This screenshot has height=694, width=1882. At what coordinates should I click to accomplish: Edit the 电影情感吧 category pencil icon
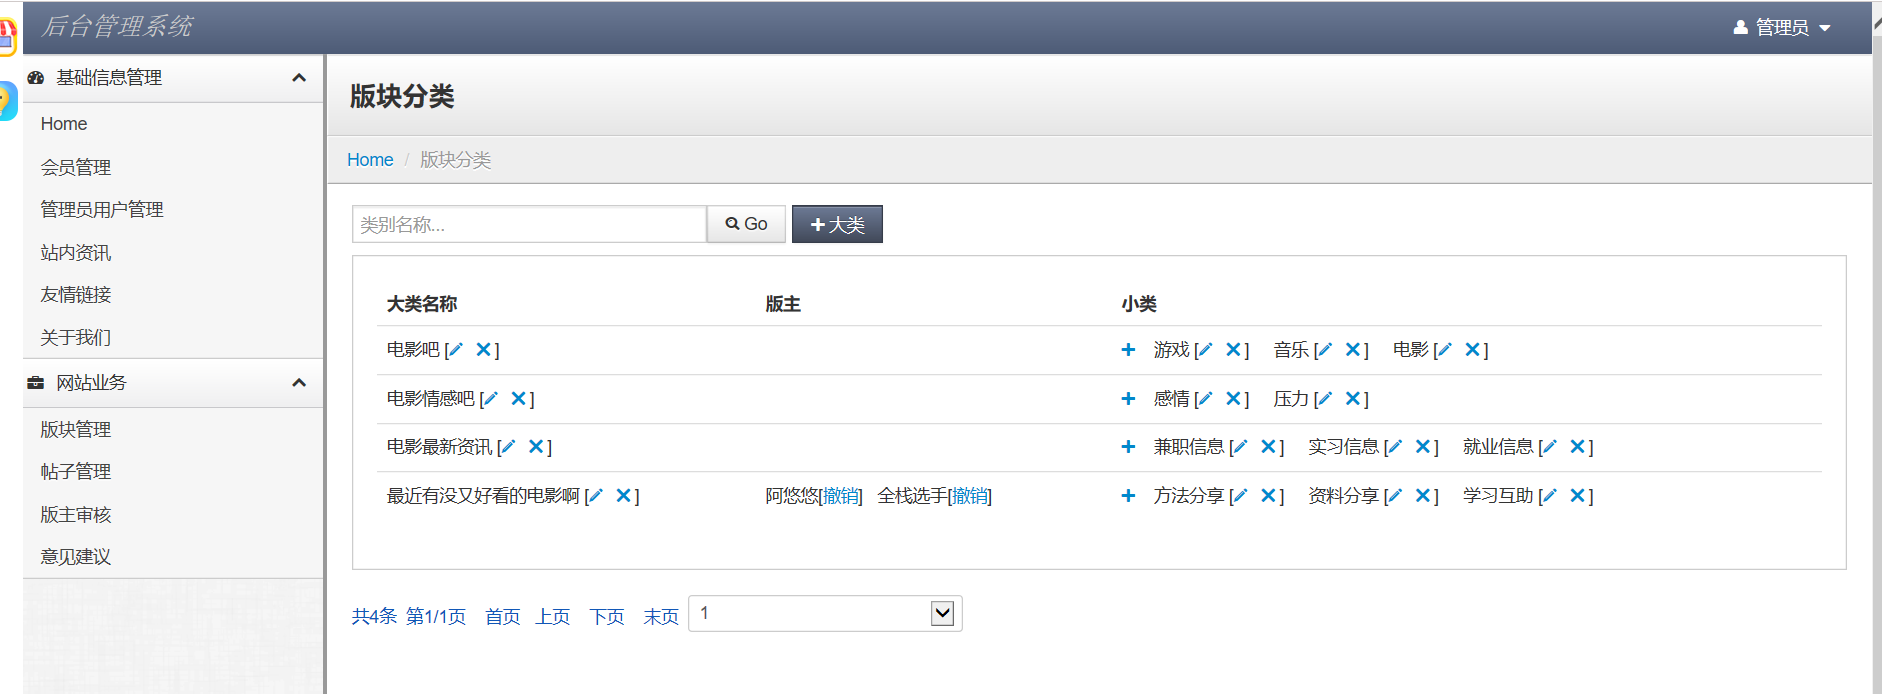pyautogui.click(x=490, y=399)
